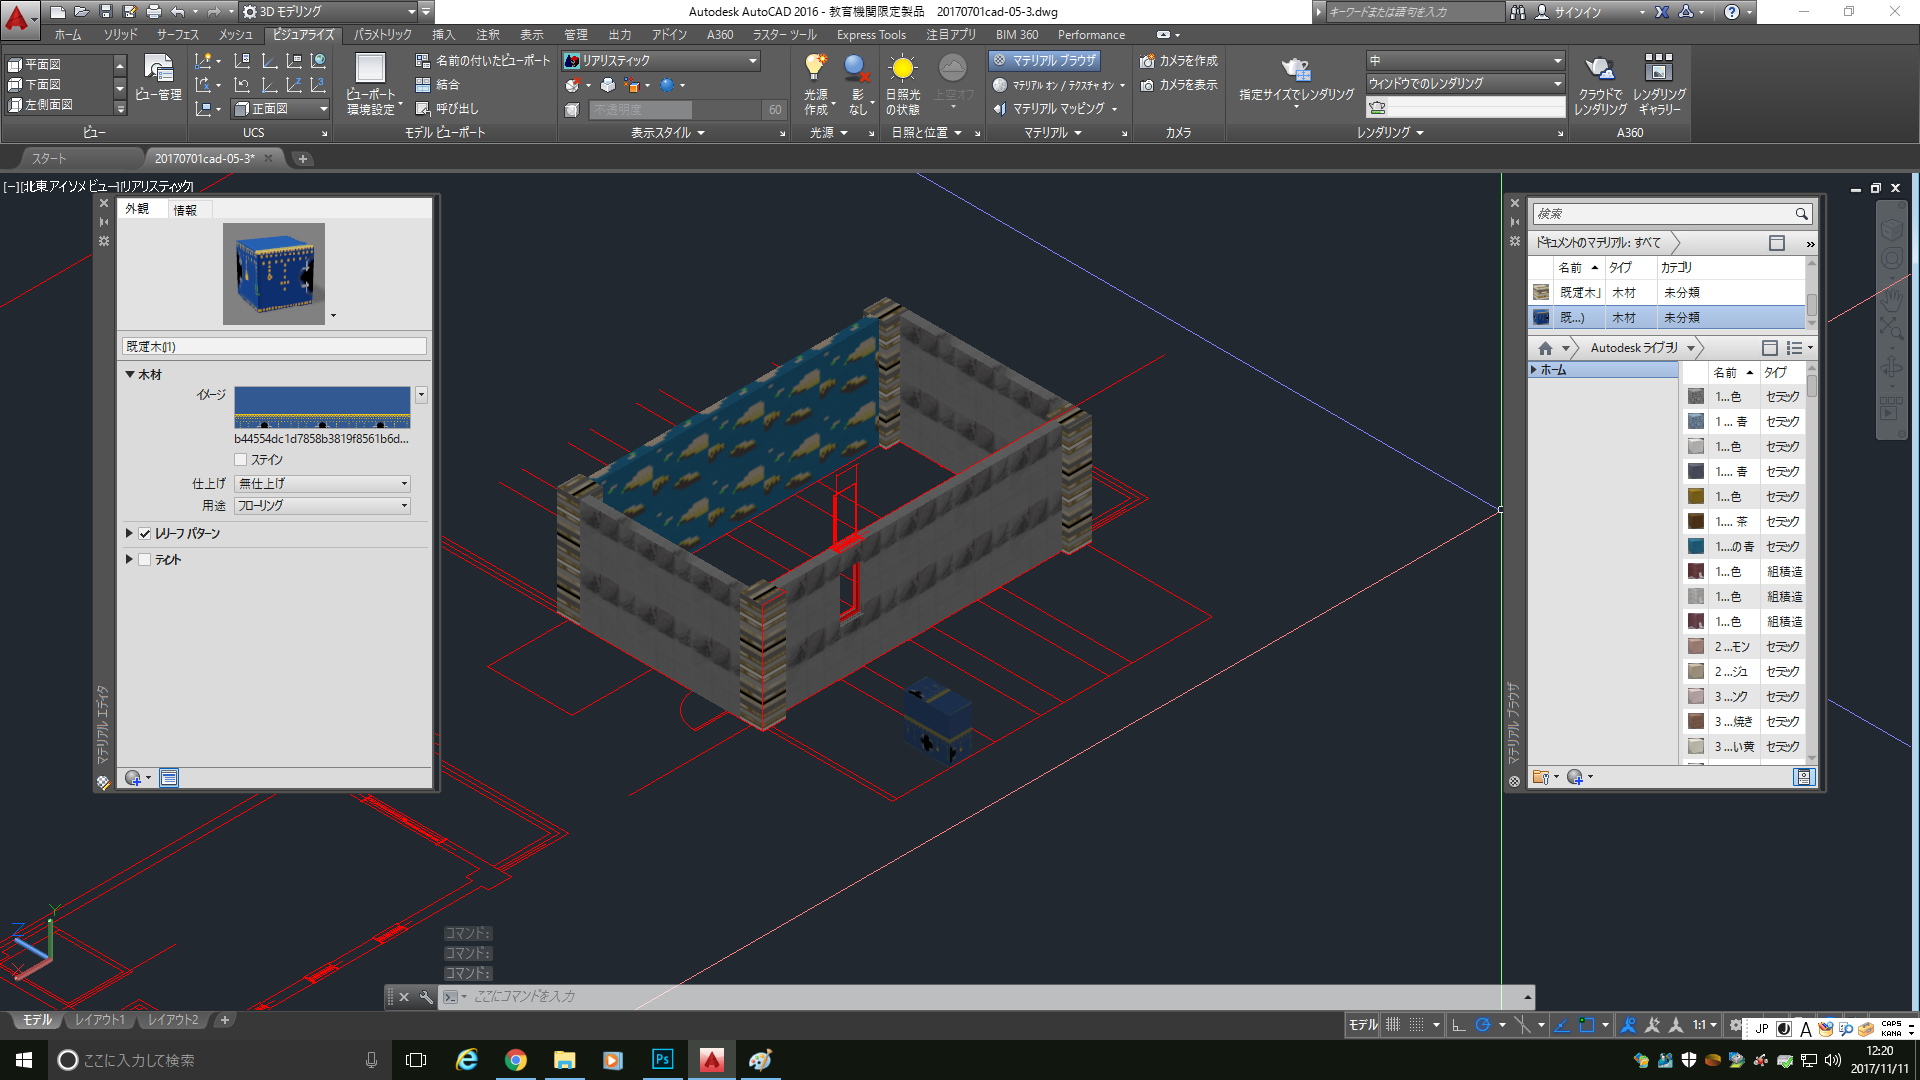Click Create Camera (カメラを作成)
Image resolution: width=1920 pixels, height=1080 pixels.
click(x=1179, y=61)
